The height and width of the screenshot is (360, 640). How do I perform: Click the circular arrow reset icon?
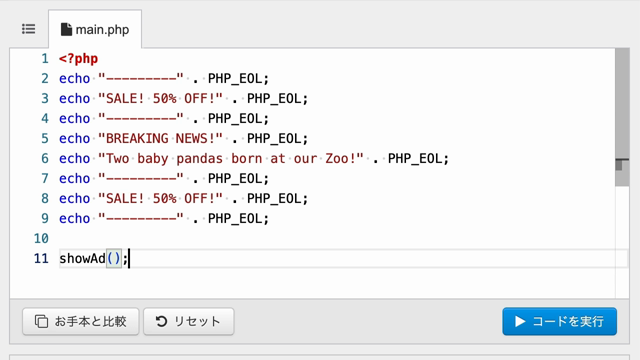point(162,322)
